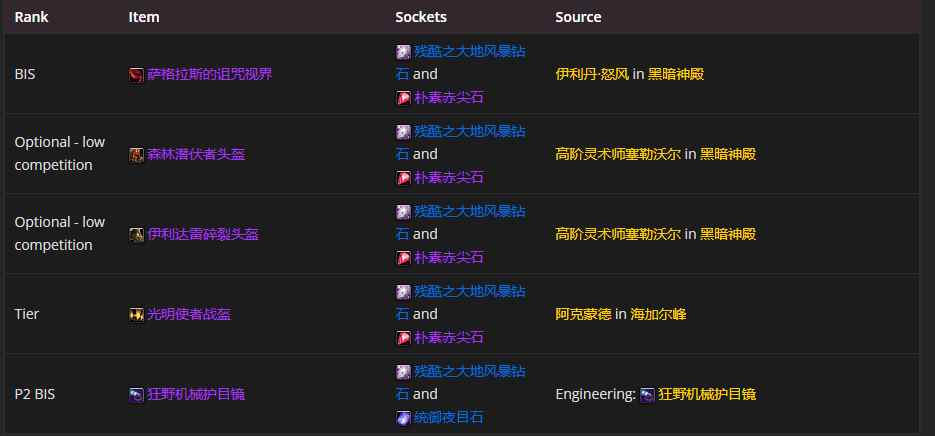Screen dimensions: 935x436
Task: Click the 光明使者战盔 item icon
Action: (137, 314)
